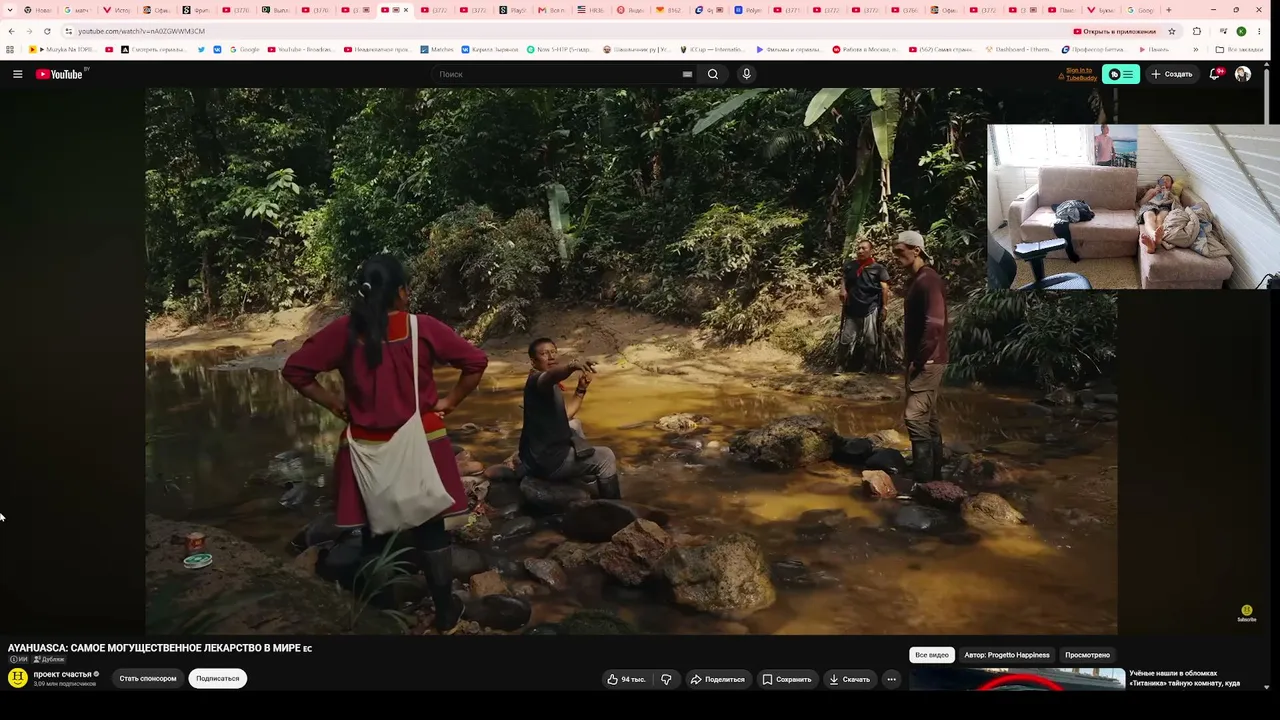Open the VK bookmark icon
The height and width of the screenshot is (720, 1280).
coord(217,49)
